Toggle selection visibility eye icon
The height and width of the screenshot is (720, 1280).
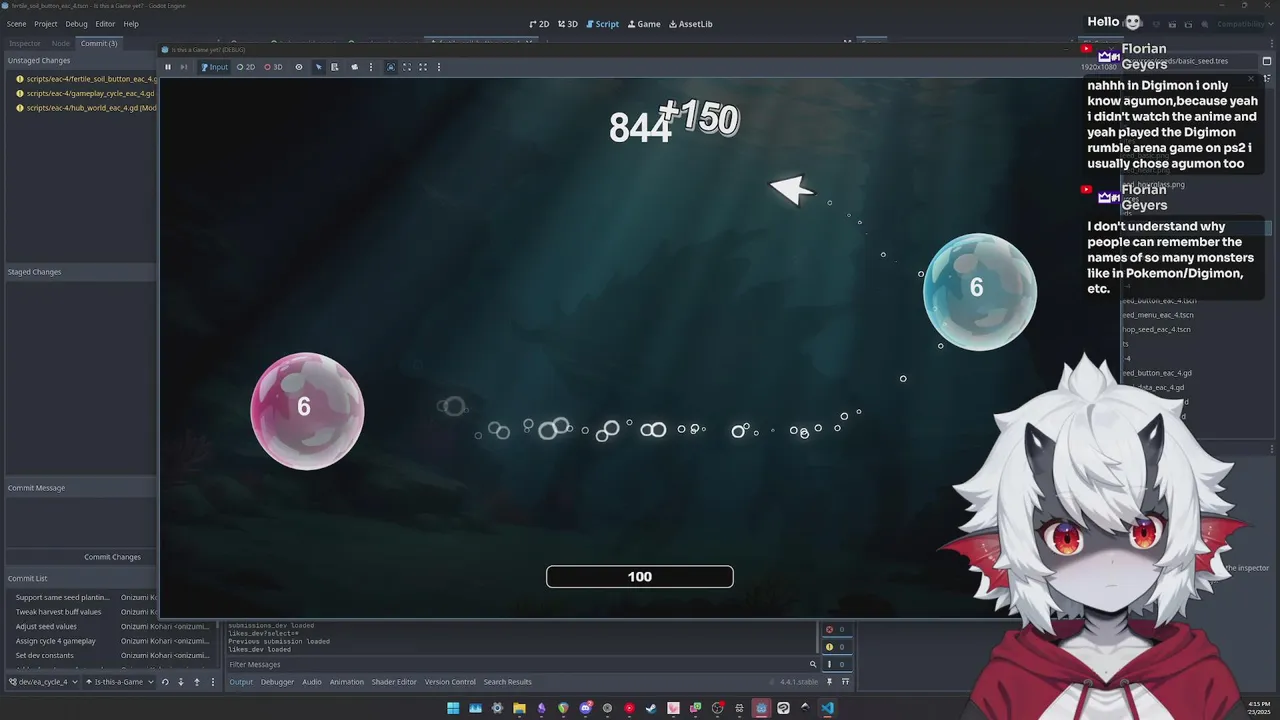[x=298, y=67]
